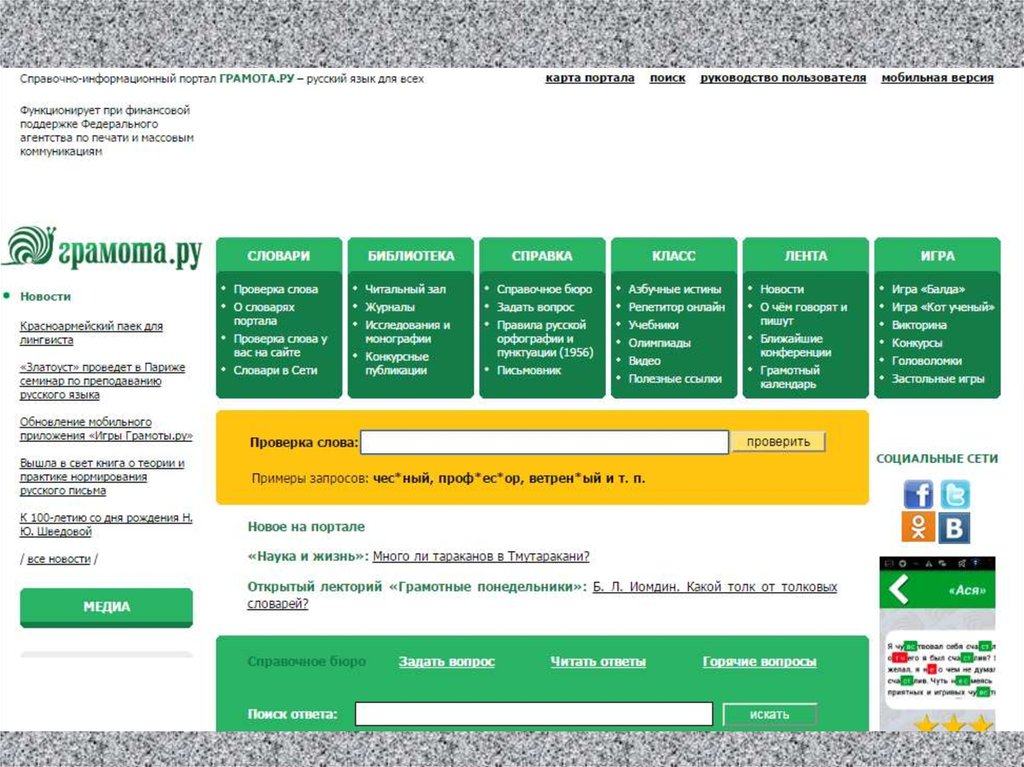Open news «Златоуст проведет в Париже семинар»
The height and width of the screenshot is (767, 1024).
pyautogui.click(x=103, y=381)
